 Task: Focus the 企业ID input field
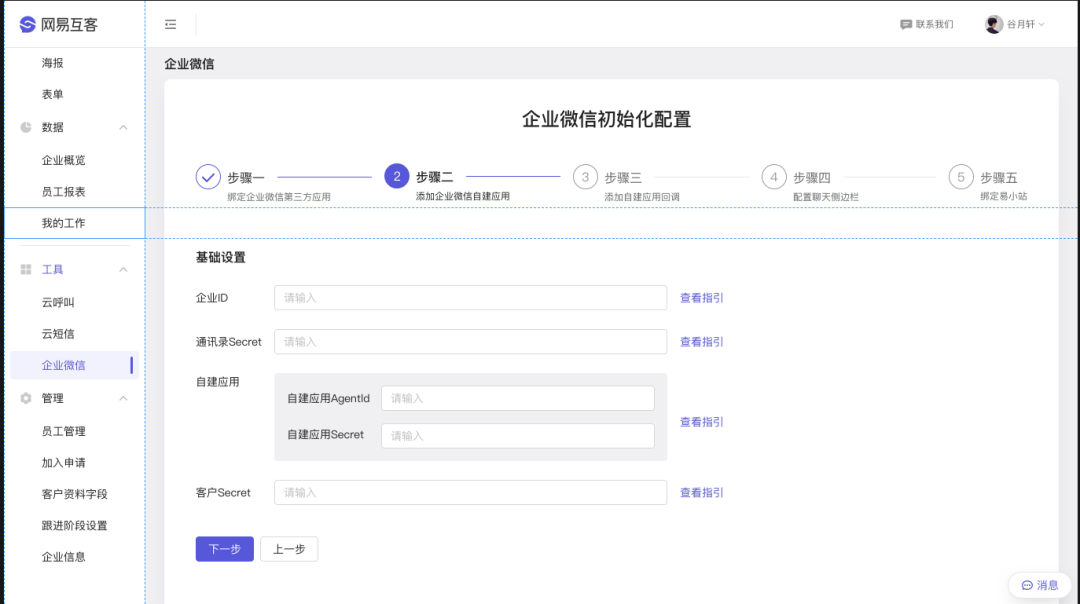pyautogui.click(x=470, y=298)
